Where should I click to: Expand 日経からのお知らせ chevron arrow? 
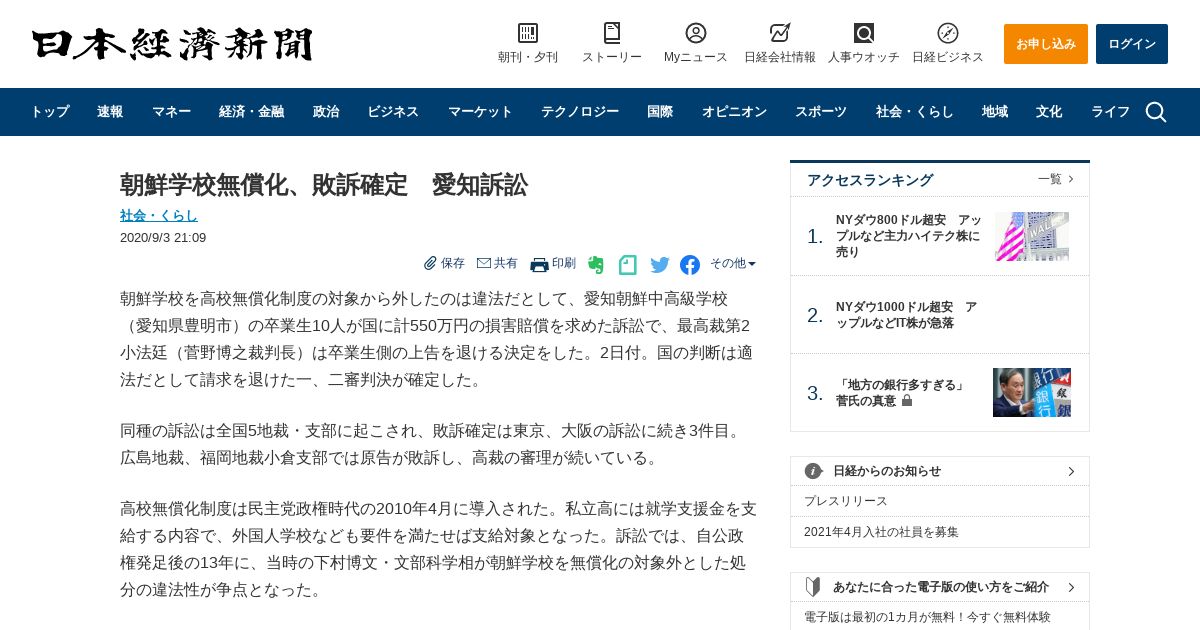click(x=1071, y=471)
